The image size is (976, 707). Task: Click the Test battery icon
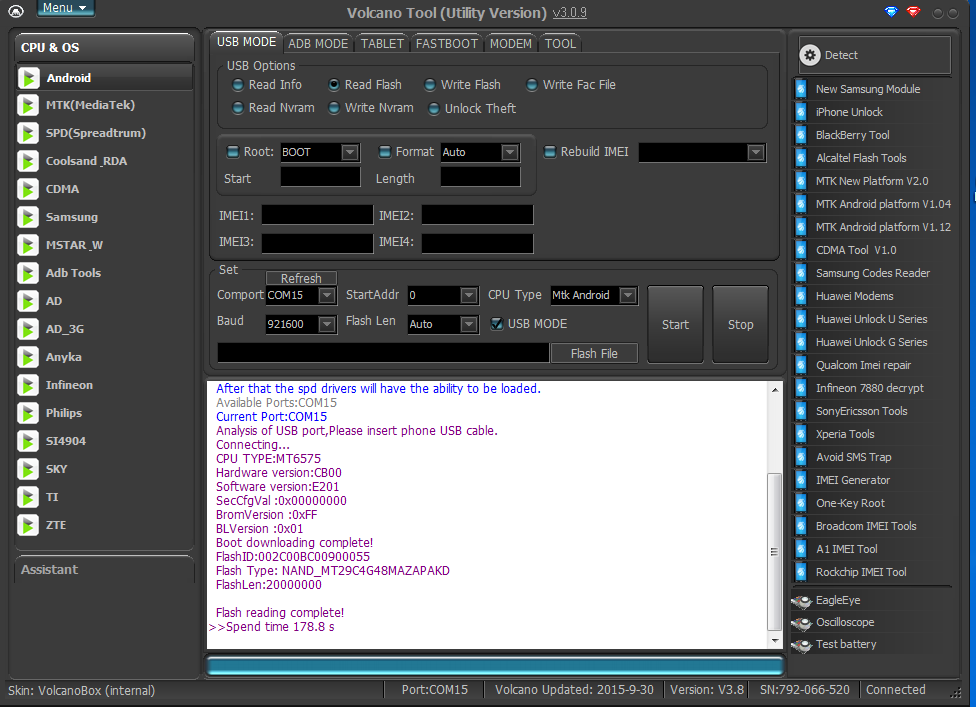pyautogui.click(x=801, y=645)
